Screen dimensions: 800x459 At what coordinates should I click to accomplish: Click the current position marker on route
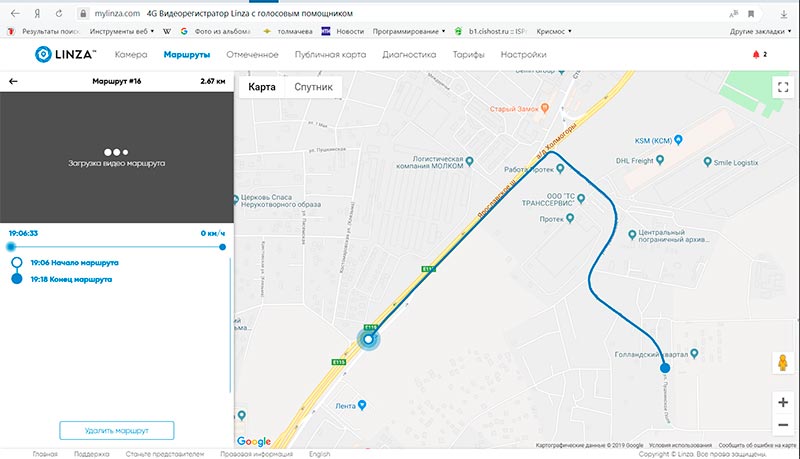[369, 340]
